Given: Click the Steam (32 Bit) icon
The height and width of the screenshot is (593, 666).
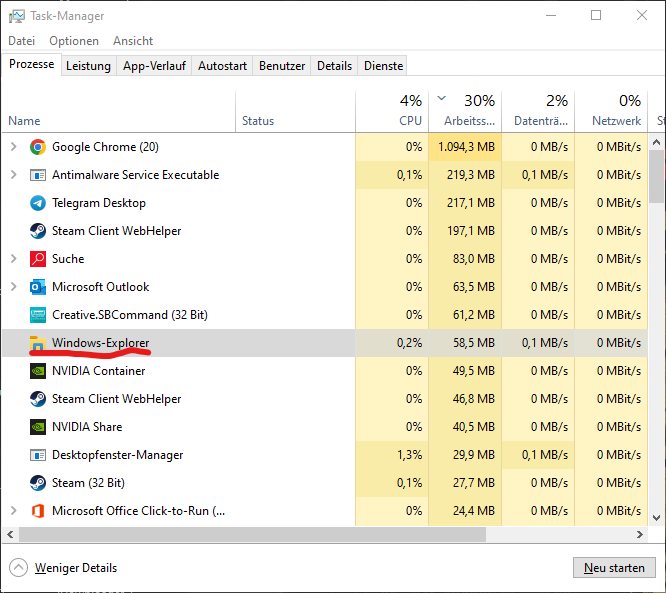Looking at the screenshot, I should click(38, 483).
